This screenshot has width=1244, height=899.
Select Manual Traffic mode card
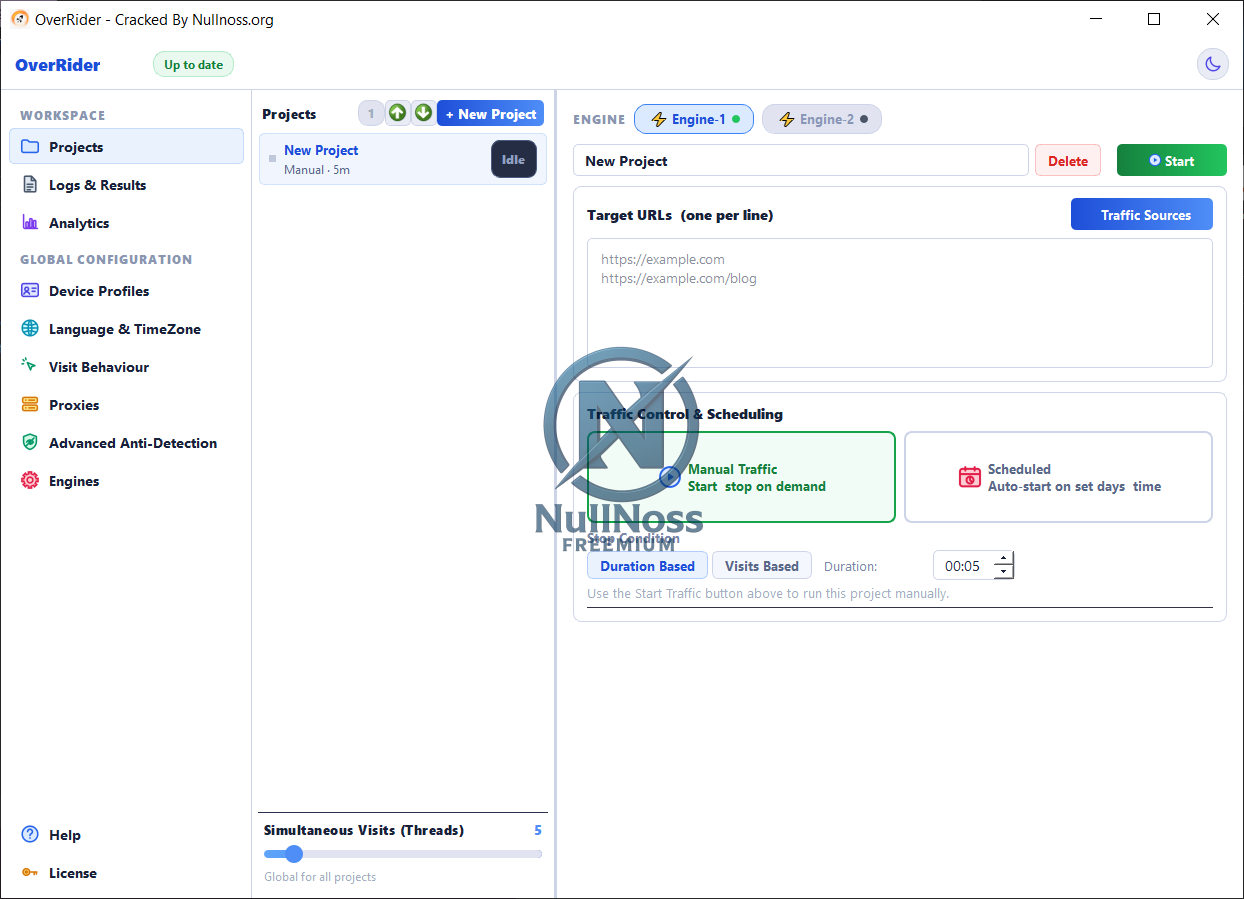(741, 477)
